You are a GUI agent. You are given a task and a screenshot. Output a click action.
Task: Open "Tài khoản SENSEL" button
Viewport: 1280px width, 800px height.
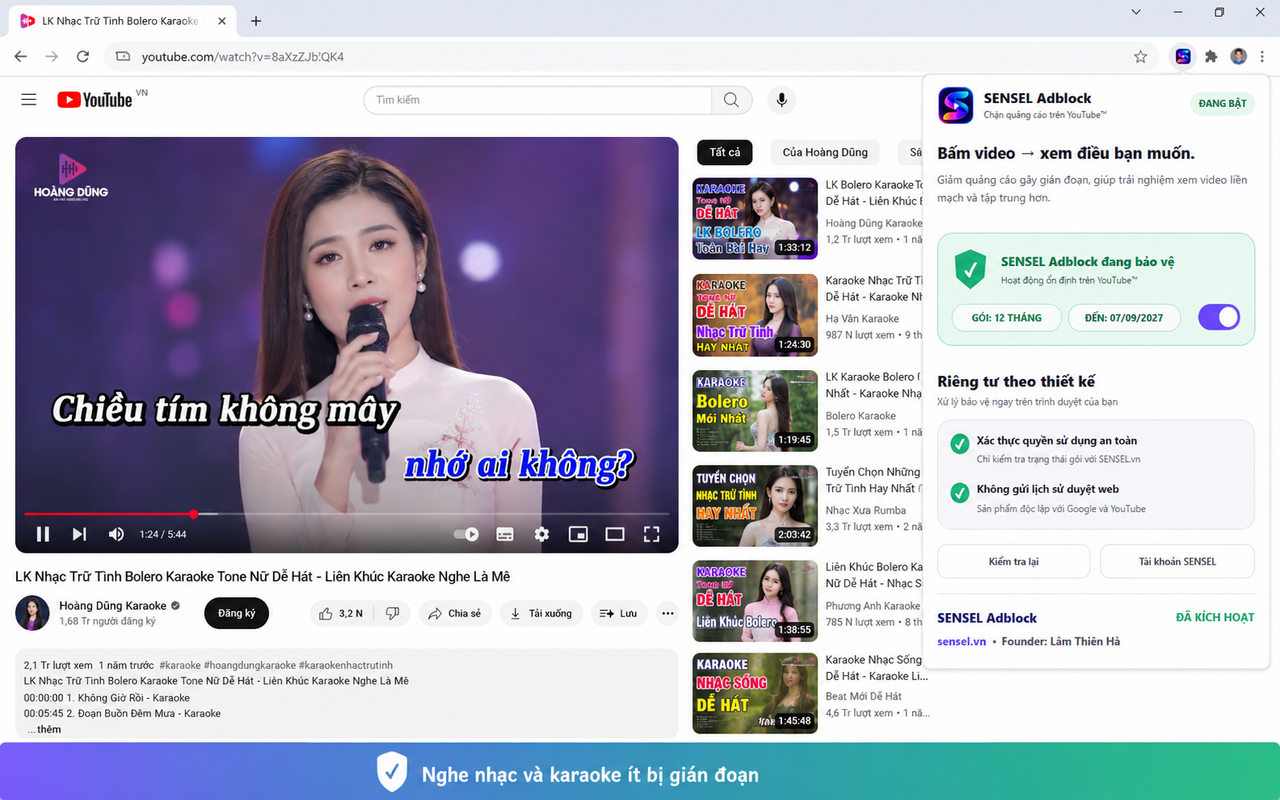(x=1177, y=561)
